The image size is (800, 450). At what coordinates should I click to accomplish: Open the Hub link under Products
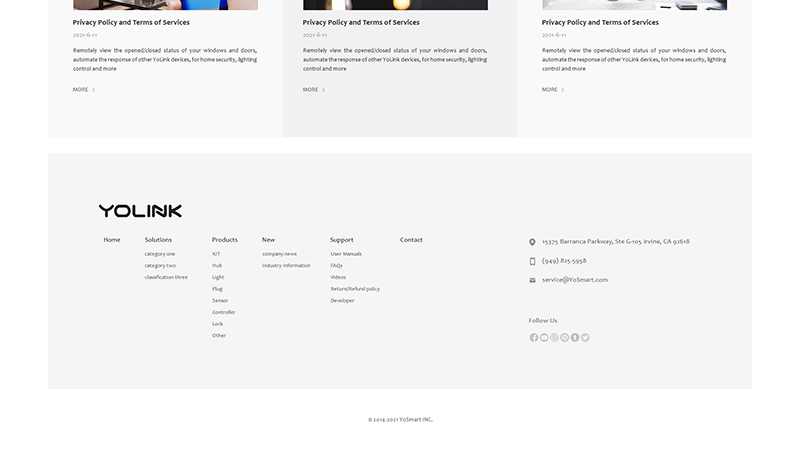[217, 265]
